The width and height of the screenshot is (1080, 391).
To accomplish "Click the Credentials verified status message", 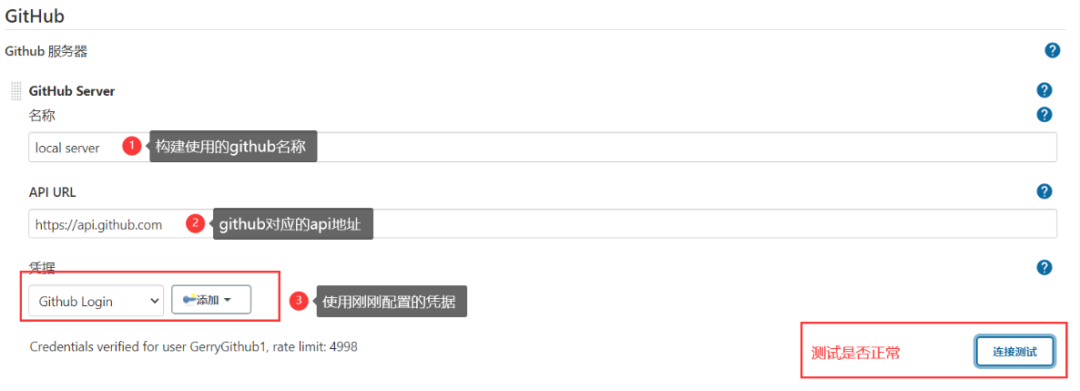I will [194, 346].
